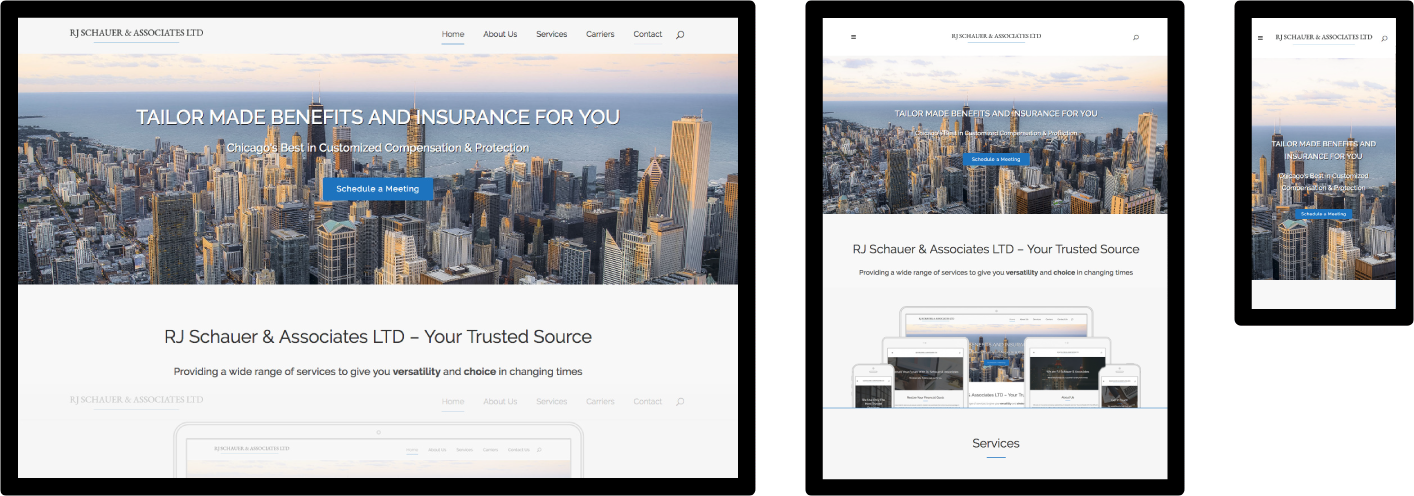This screenshot has height=496, width=1414.
Task: Click the search icon in the tablet view
Action: [x=1136, y=37]
